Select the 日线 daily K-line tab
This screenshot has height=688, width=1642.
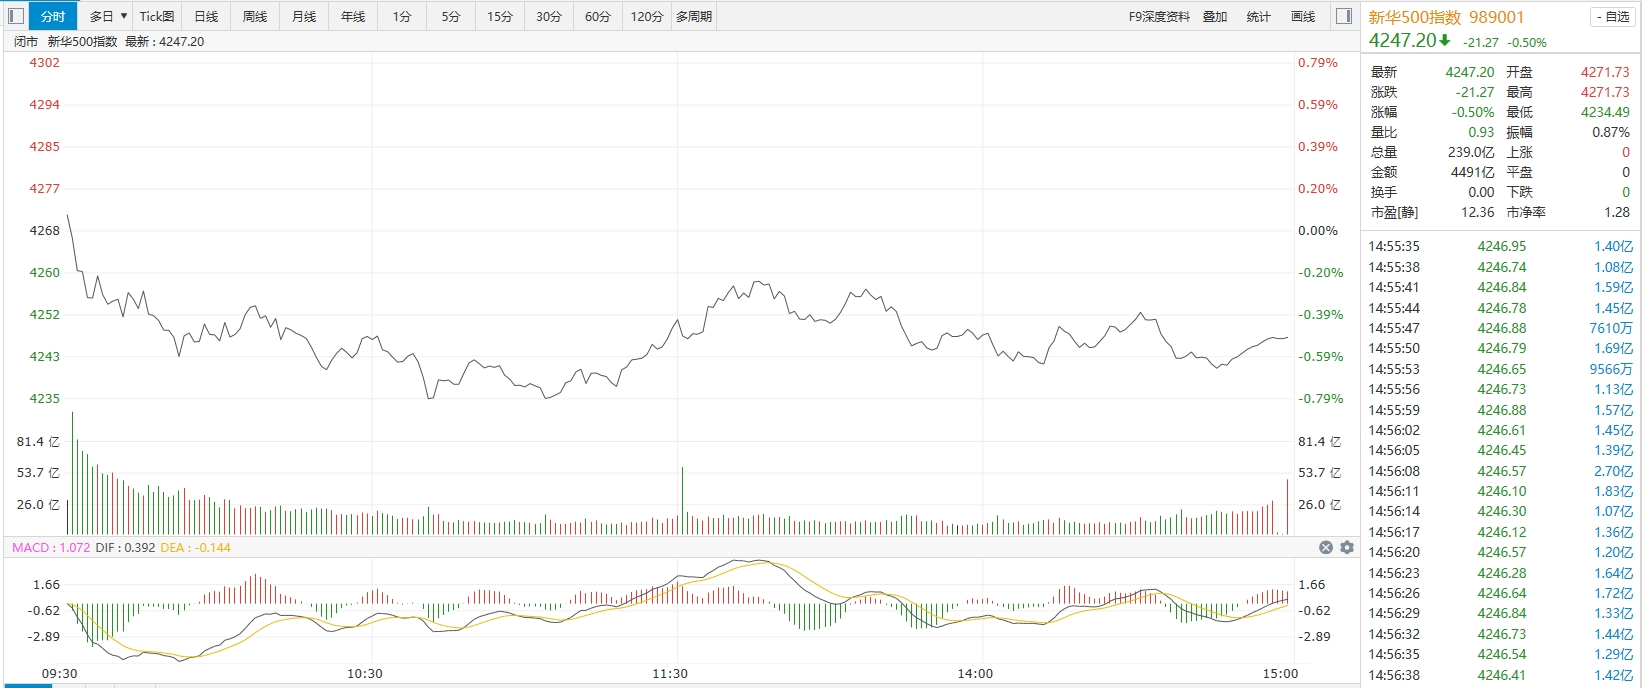(x=206, y=16)
